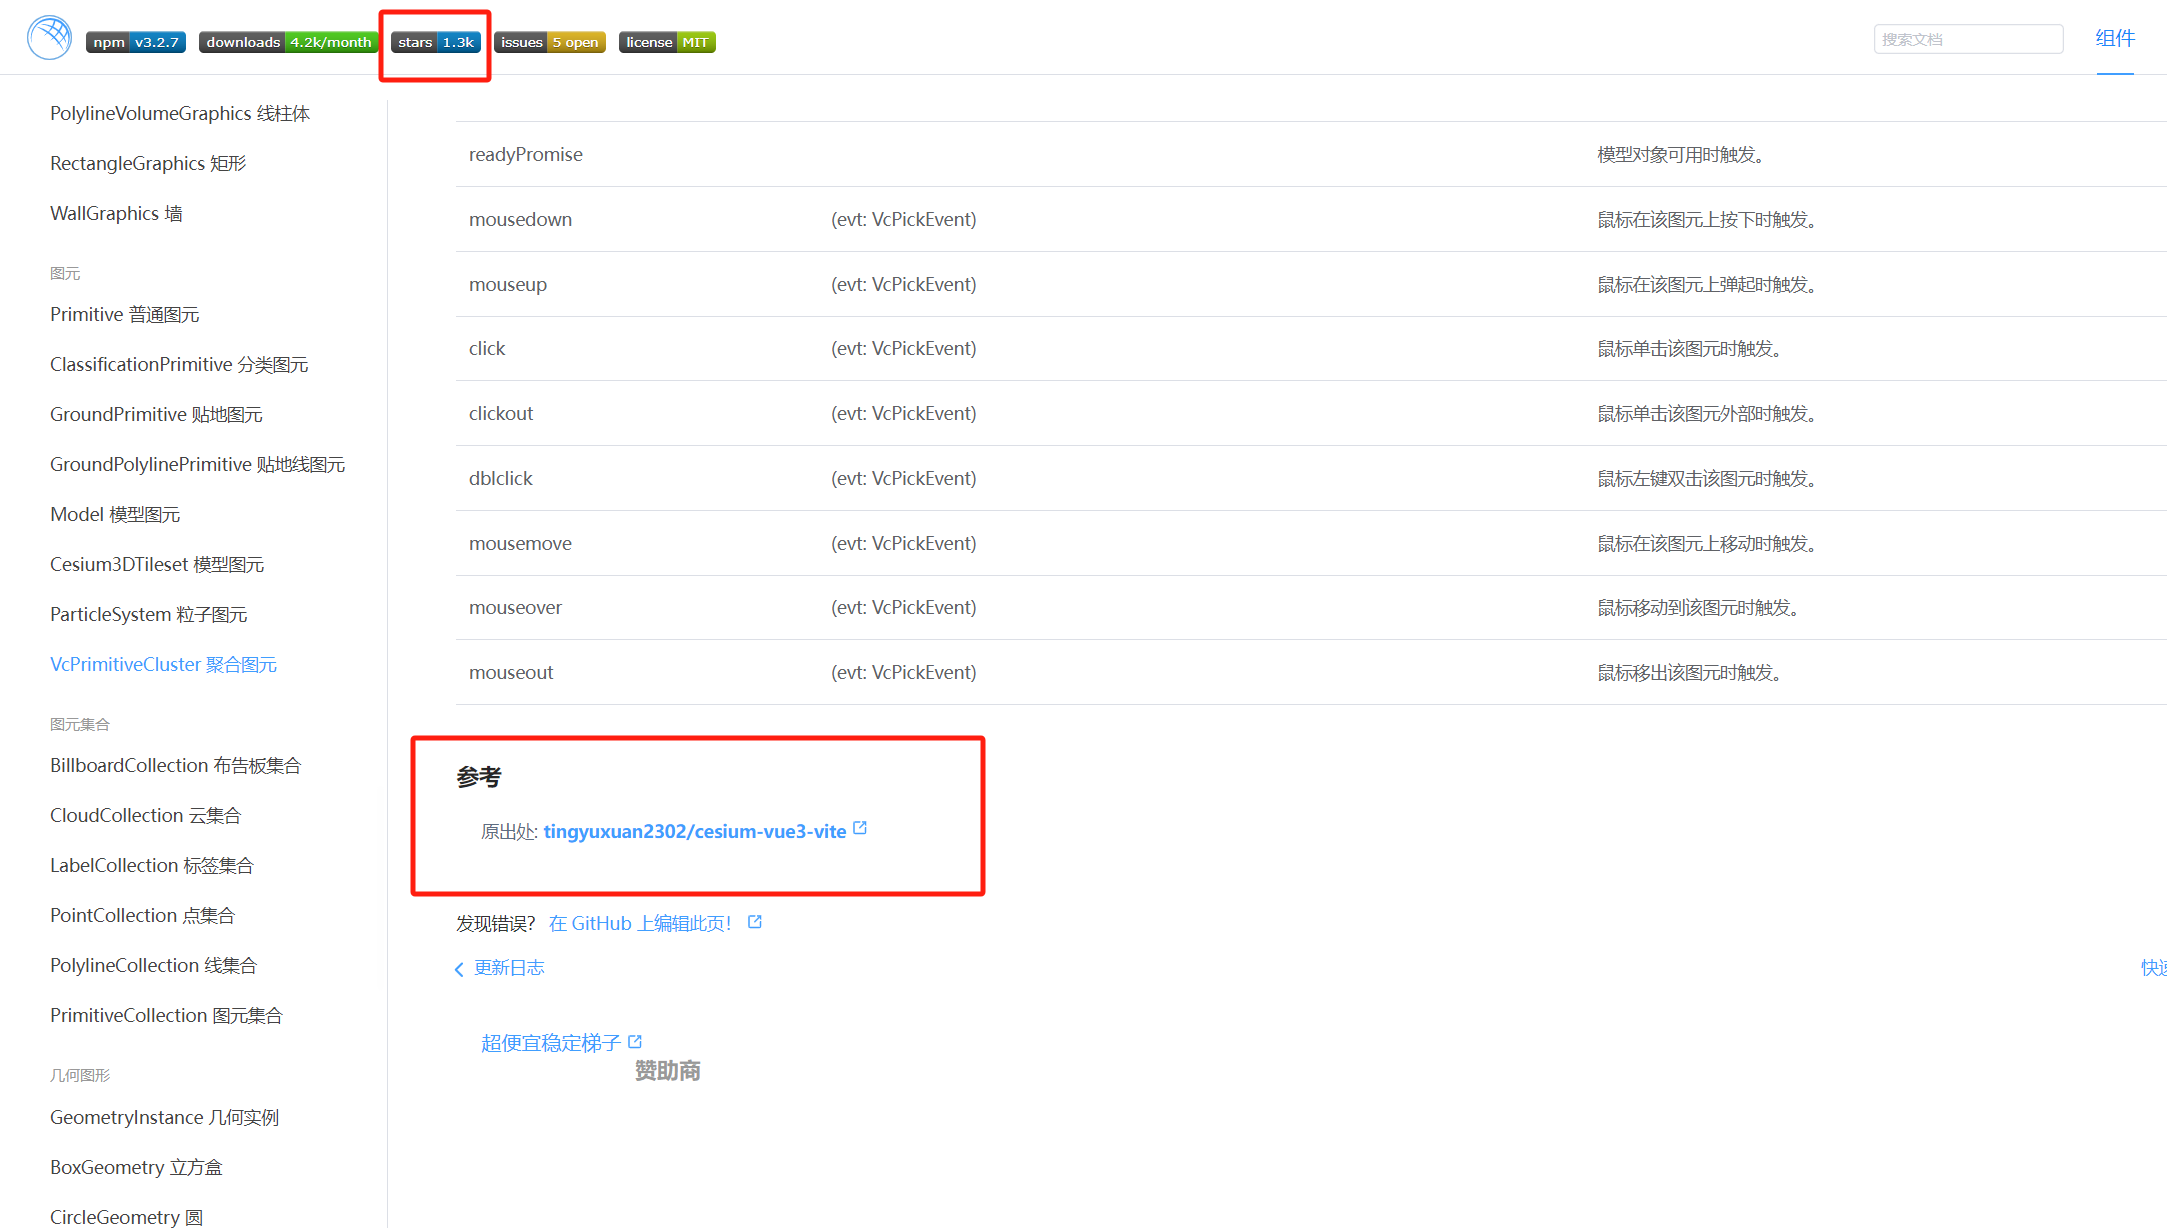Click the external link icon after GitHub edit link
This screenshot has height=1228, width=2167.
[755, 922]
